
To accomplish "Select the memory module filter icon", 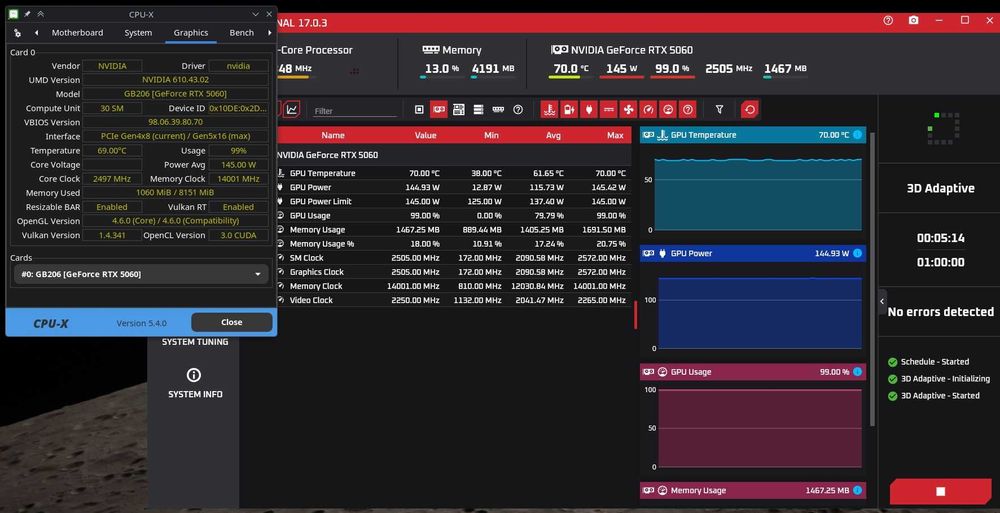I will coord(498,110).
